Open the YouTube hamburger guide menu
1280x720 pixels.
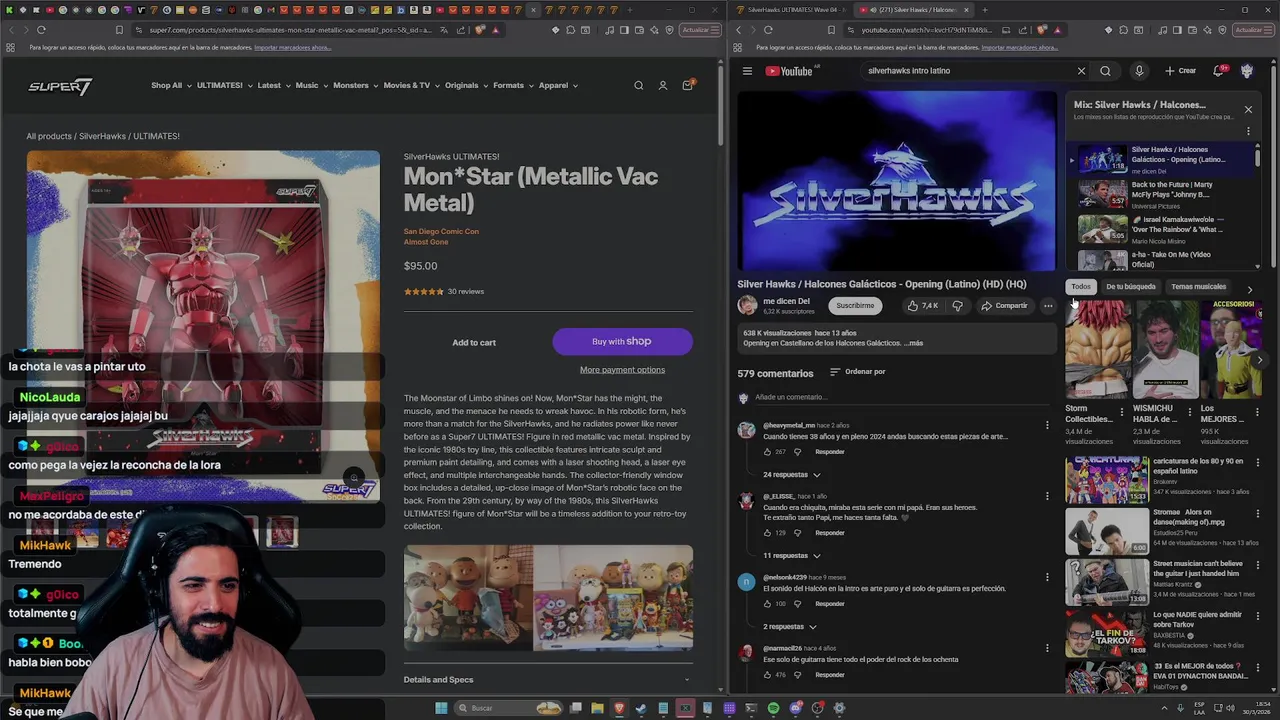point(747,71)
